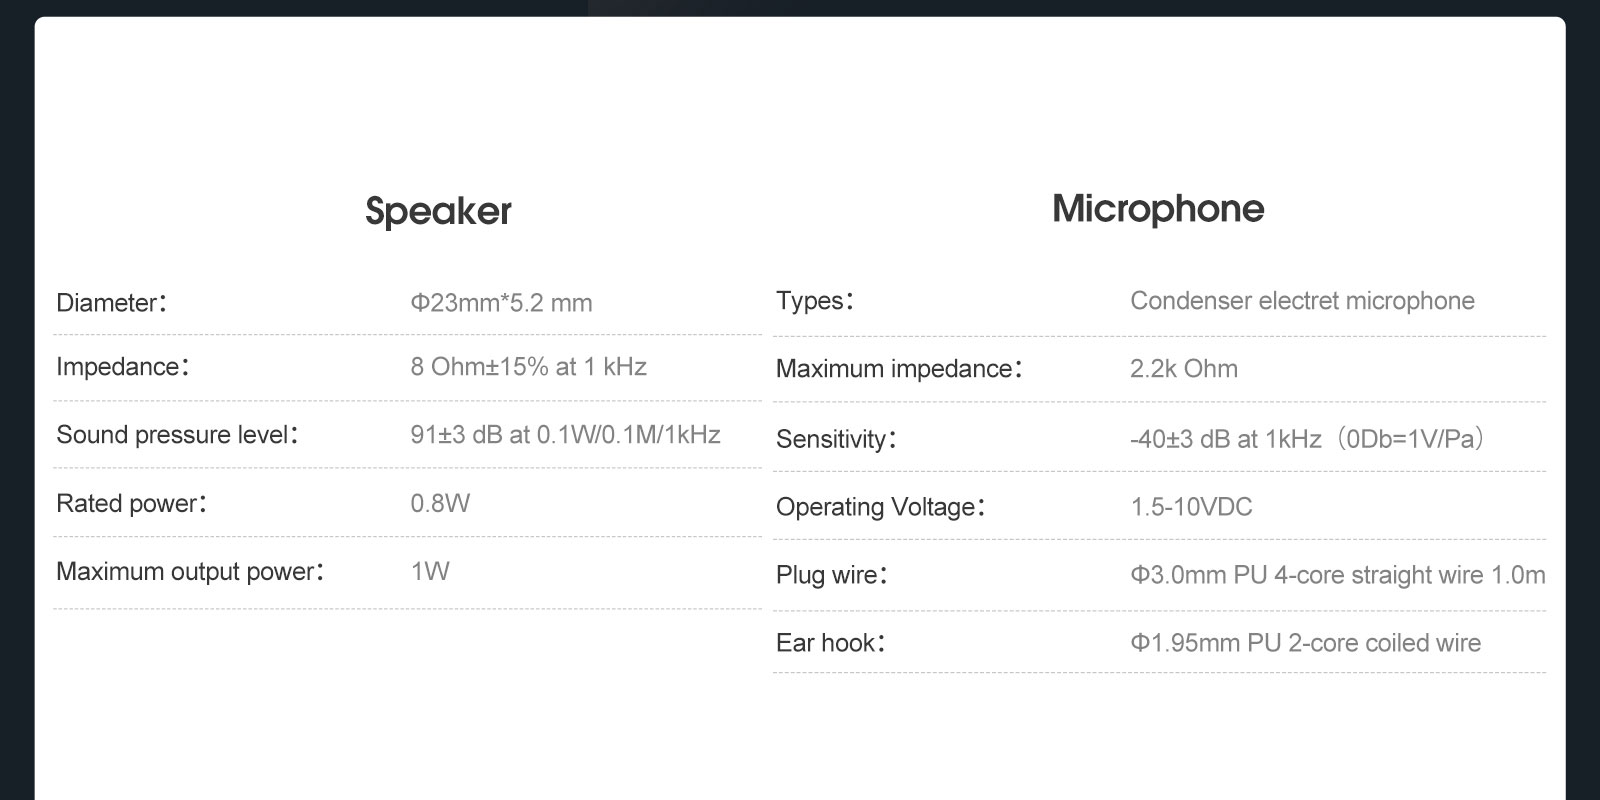The width and height of the screenshot is (1600, 800).
Task: Select the Rated power label
Action: click(x=131, y=503)
